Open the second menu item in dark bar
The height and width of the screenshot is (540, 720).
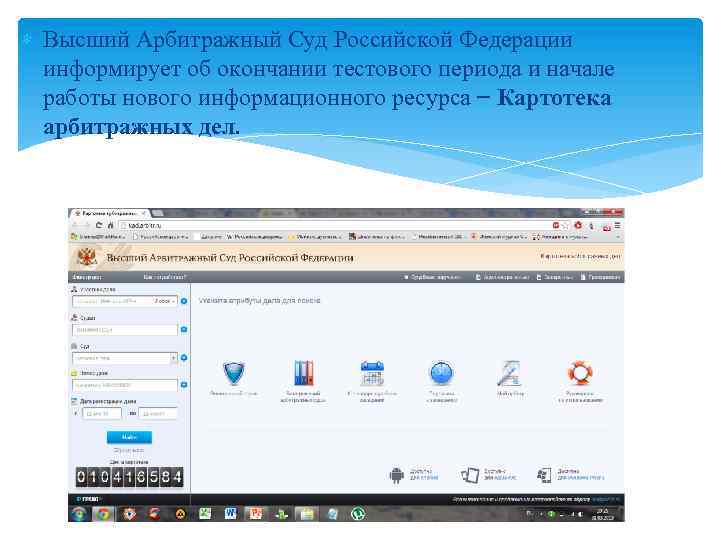coord(165,277)
